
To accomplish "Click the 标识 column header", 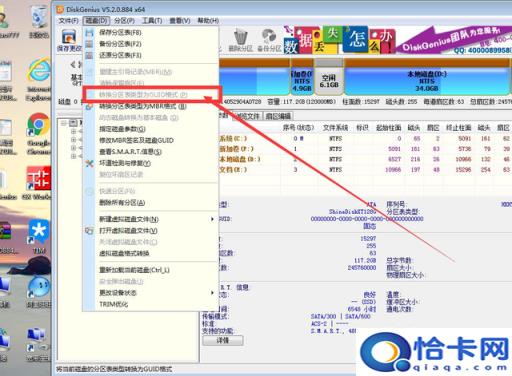I will [362, 128].
